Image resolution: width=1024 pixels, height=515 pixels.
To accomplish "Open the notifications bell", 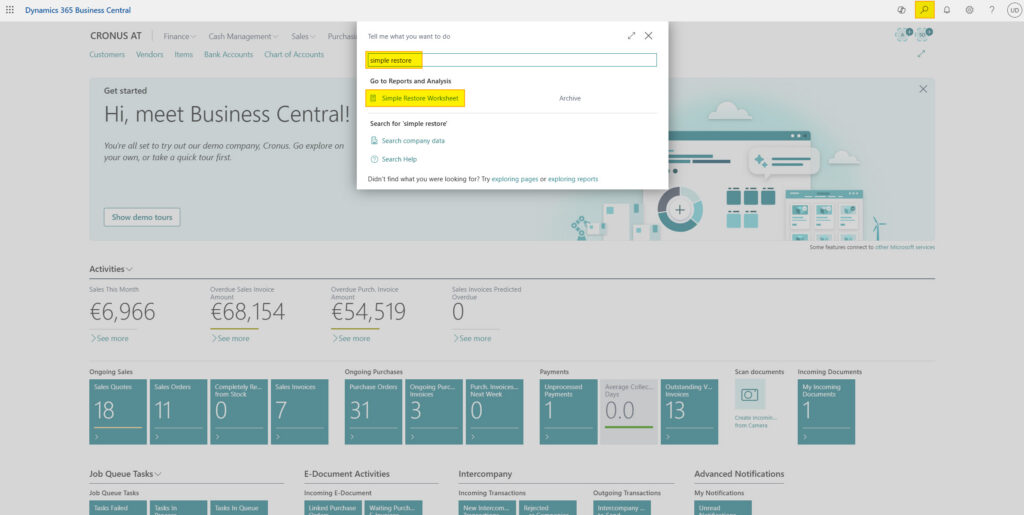I will (x=947, y=9).
